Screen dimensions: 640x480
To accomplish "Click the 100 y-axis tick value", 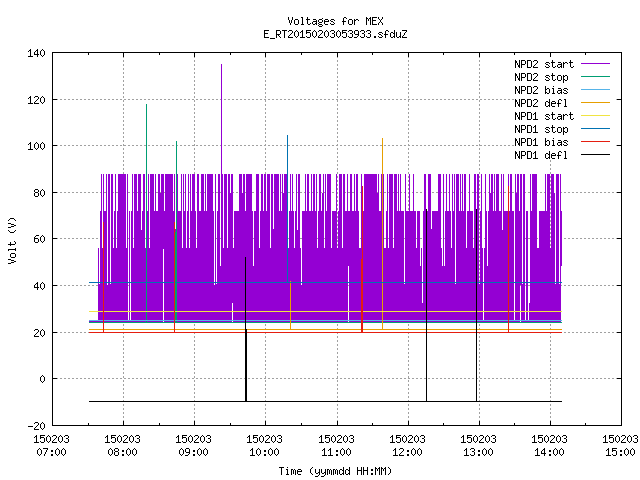I will [36, 146].
